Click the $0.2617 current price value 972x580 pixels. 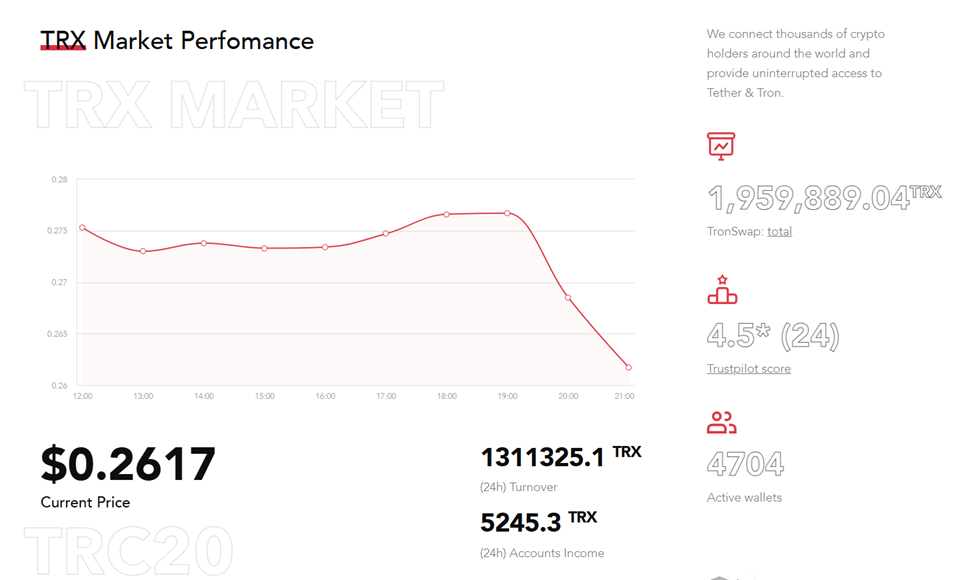[128, 464]
